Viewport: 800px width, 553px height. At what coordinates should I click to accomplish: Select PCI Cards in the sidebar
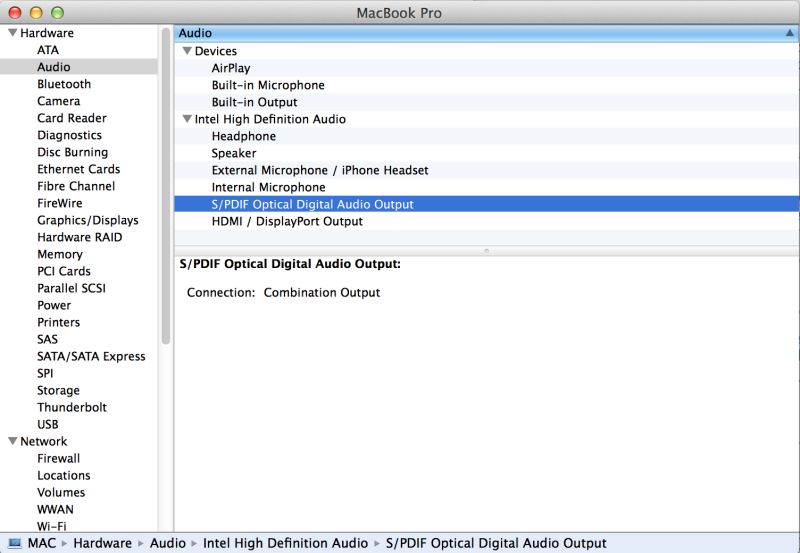point(64,271)
